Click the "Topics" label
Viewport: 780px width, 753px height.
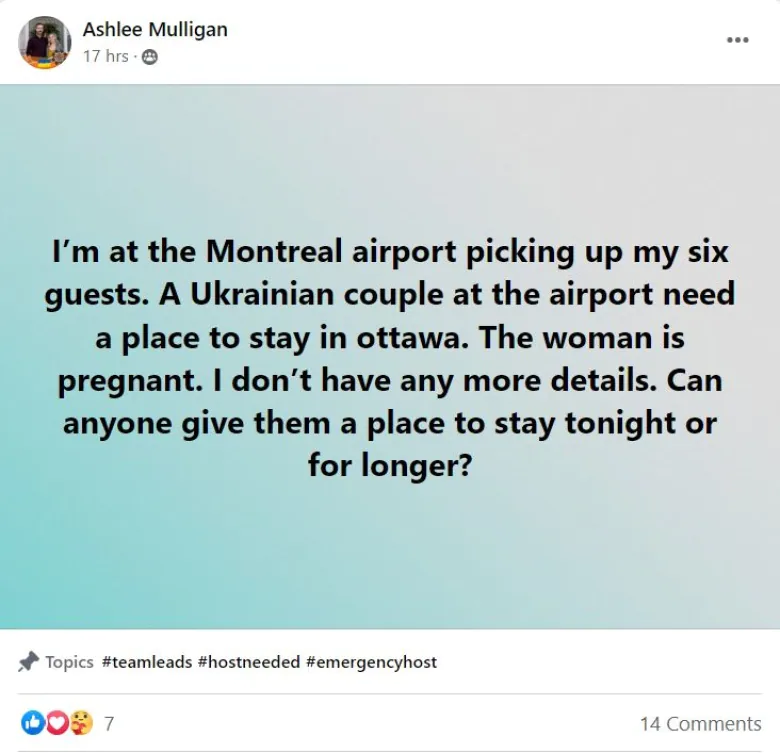(x=69, y=662)
